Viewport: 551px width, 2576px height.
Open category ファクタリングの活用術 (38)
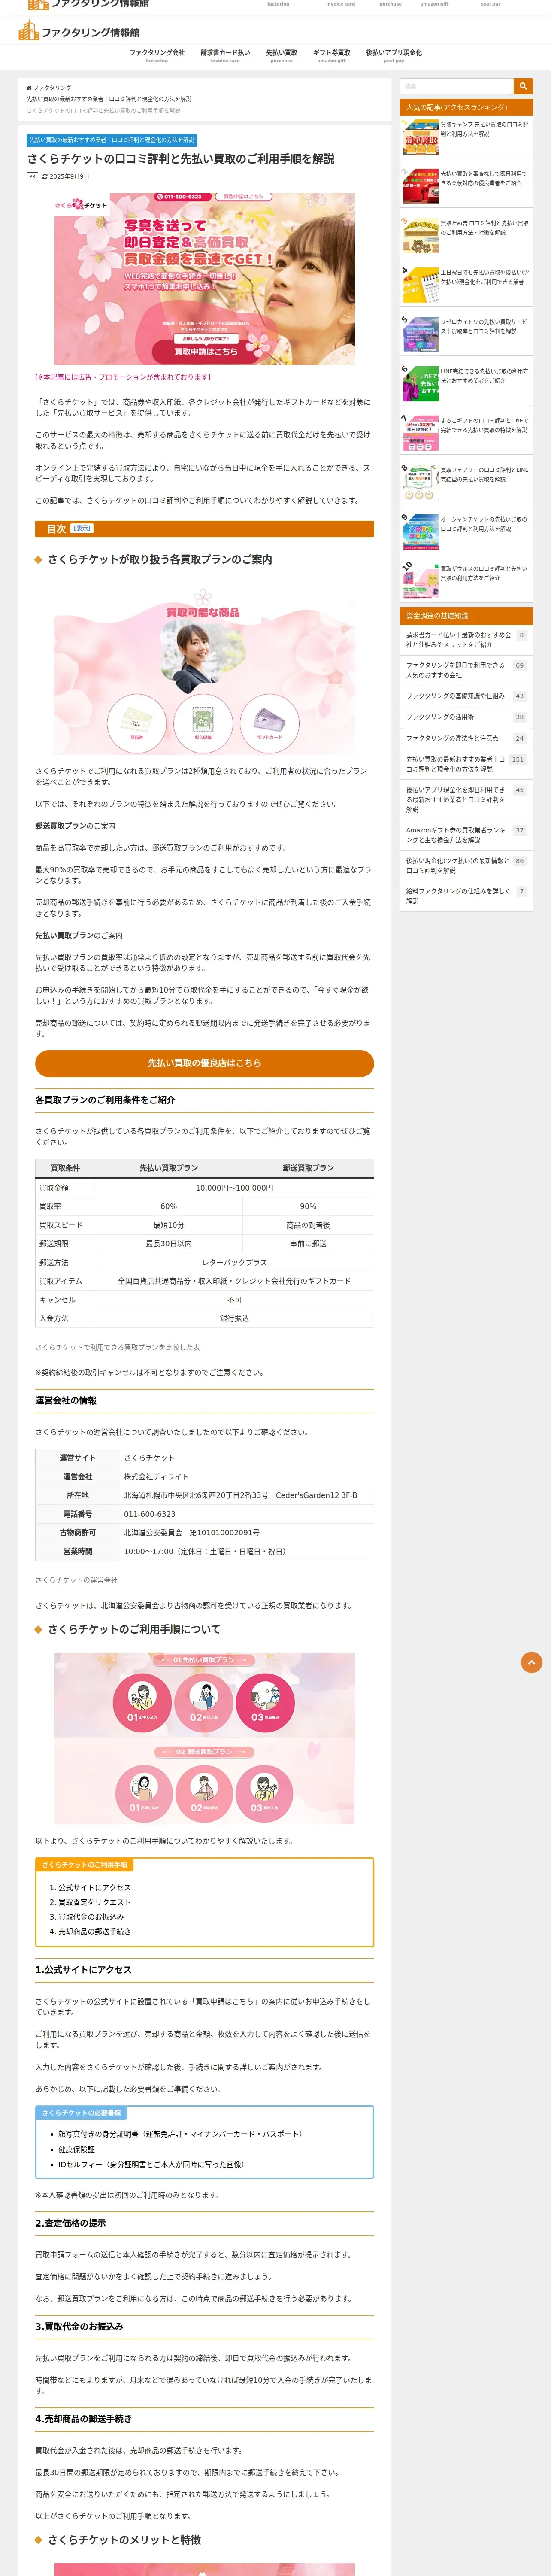466,717
